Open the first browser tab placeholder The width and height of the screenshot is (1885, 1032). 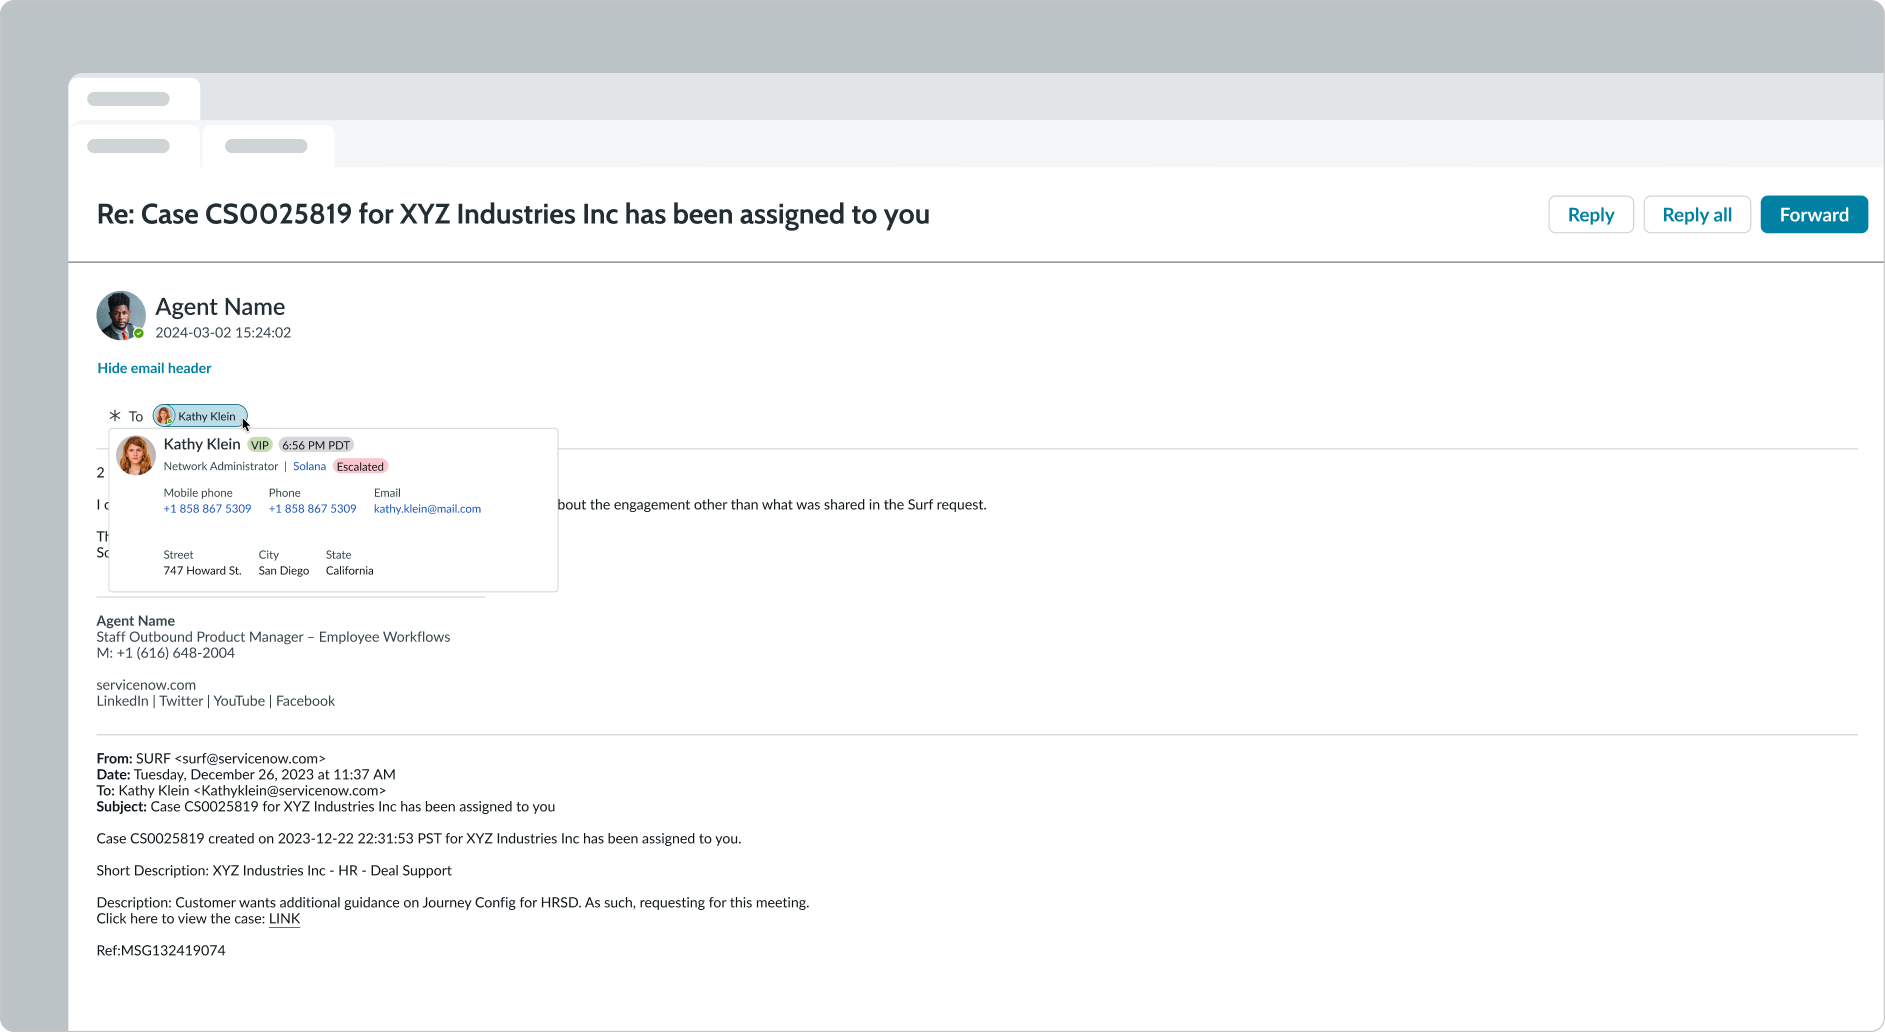pos(127,98)
